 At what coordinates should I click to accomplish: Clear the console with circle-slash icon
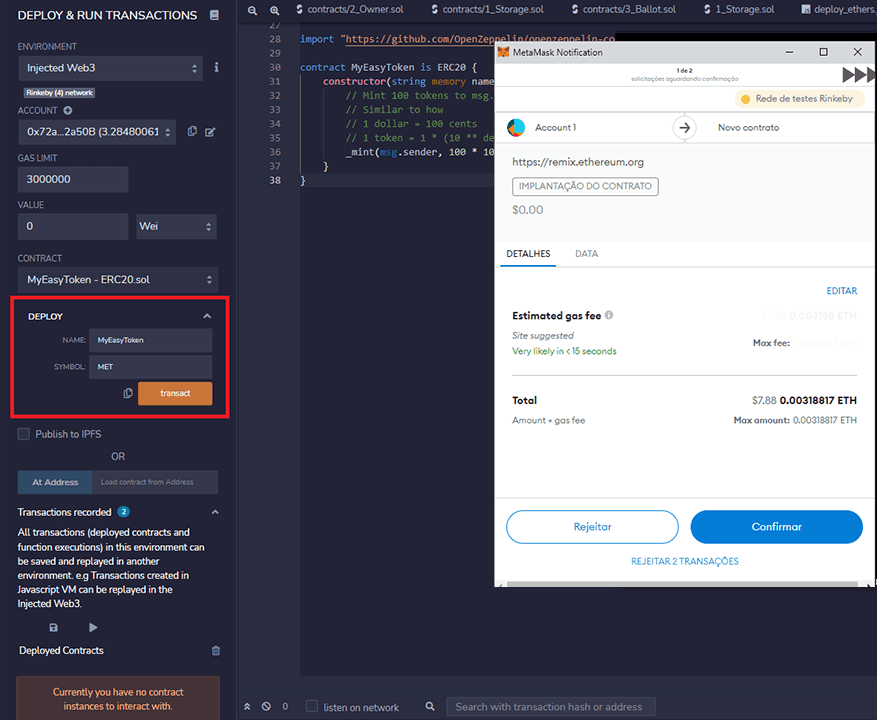tap(266, 707)
